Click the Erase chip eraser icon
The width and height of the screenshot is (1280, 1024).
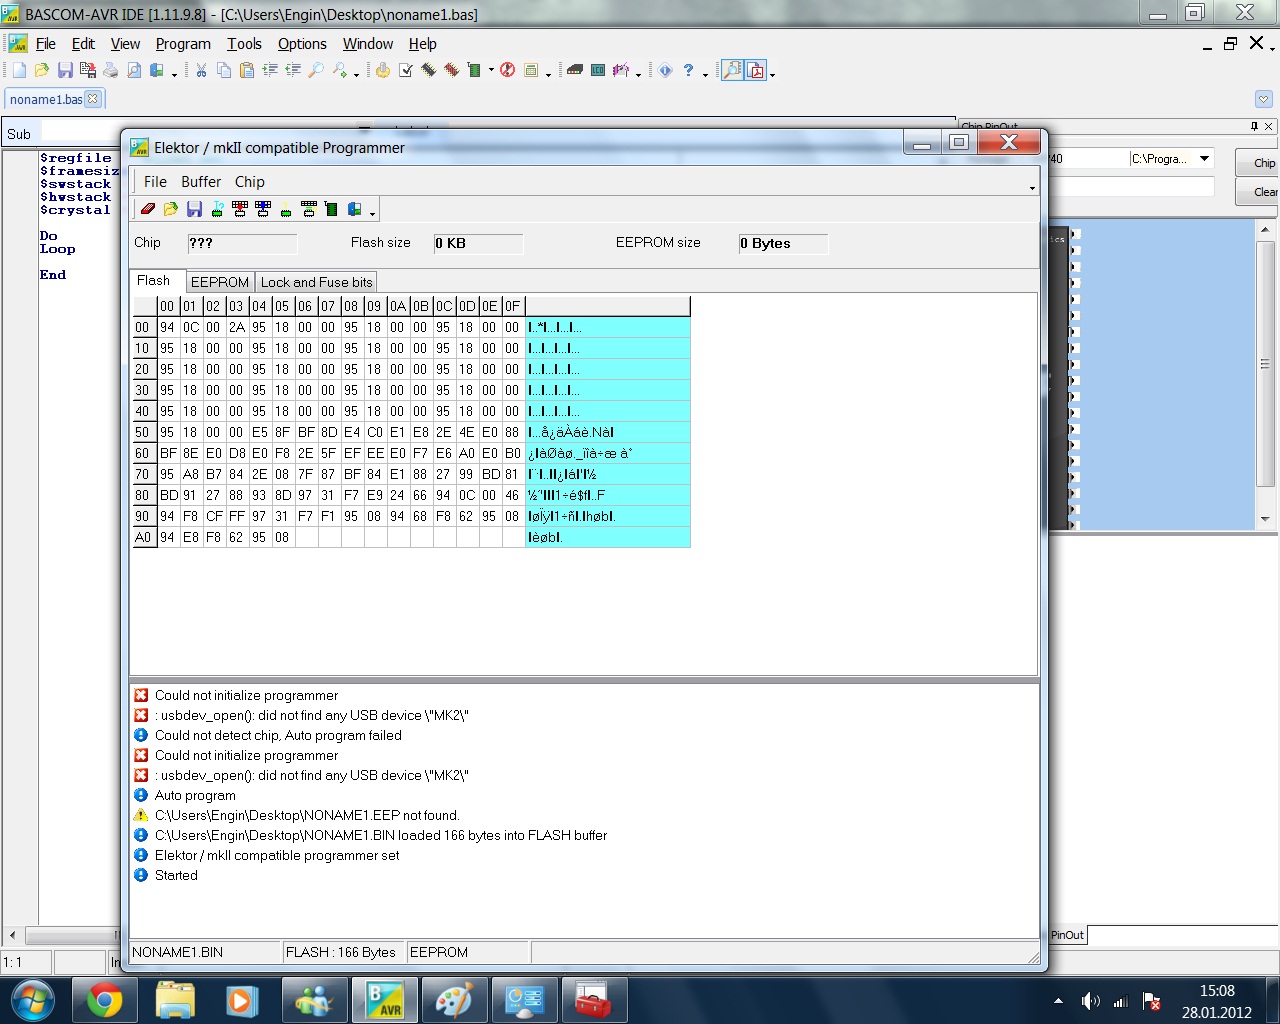click(x=148, y=209)
